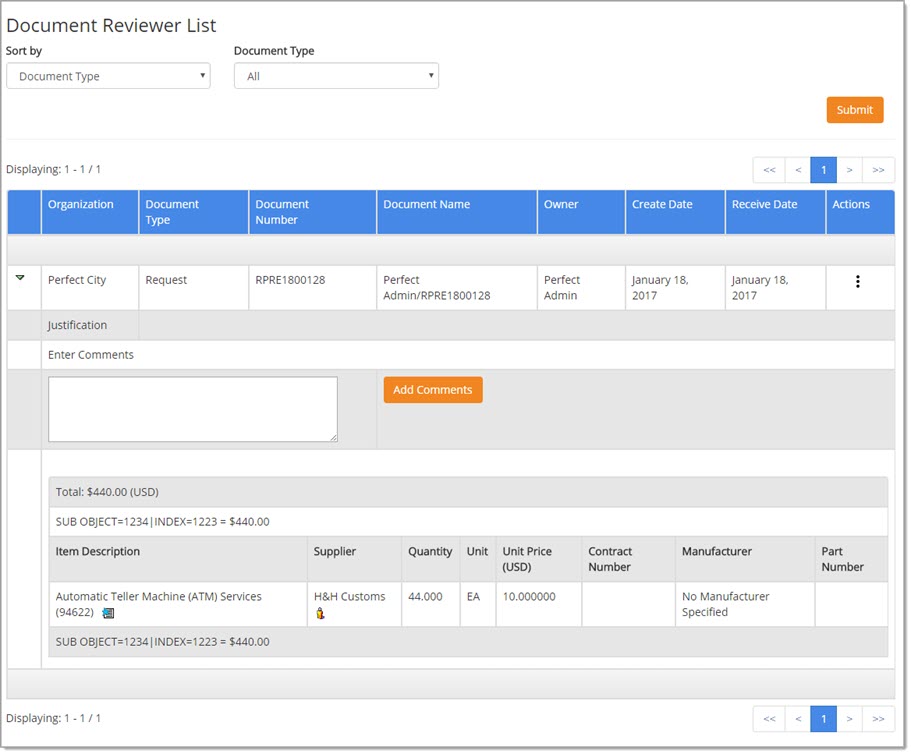Go to previous page in top pagination
The image size is (911, 754).
[798, 170]
